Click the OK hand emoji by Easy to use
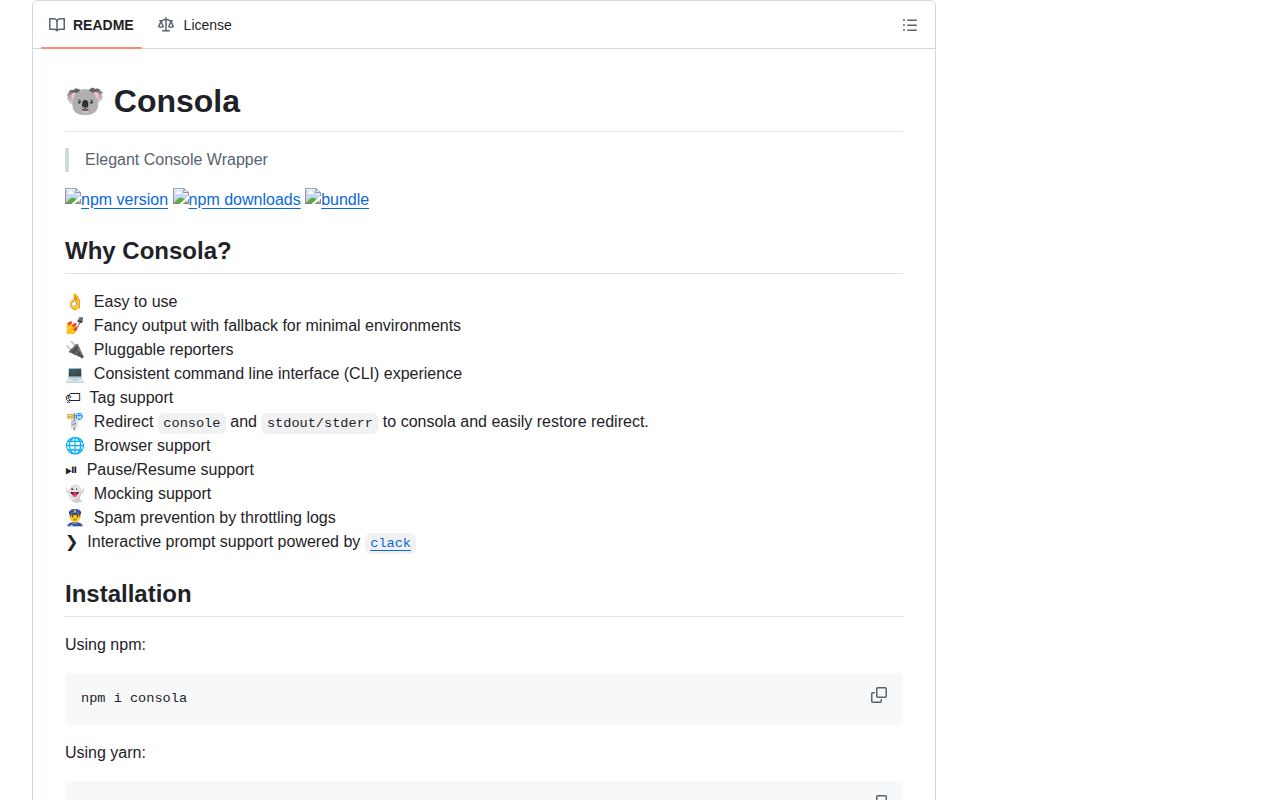1280x800 pixels. (75, 302)
